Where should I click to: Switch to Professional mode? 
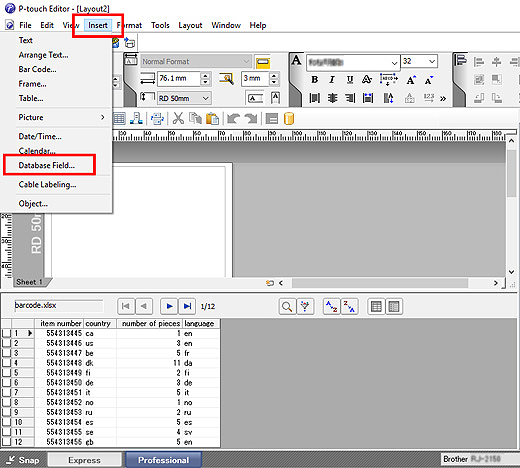[163, 460]
